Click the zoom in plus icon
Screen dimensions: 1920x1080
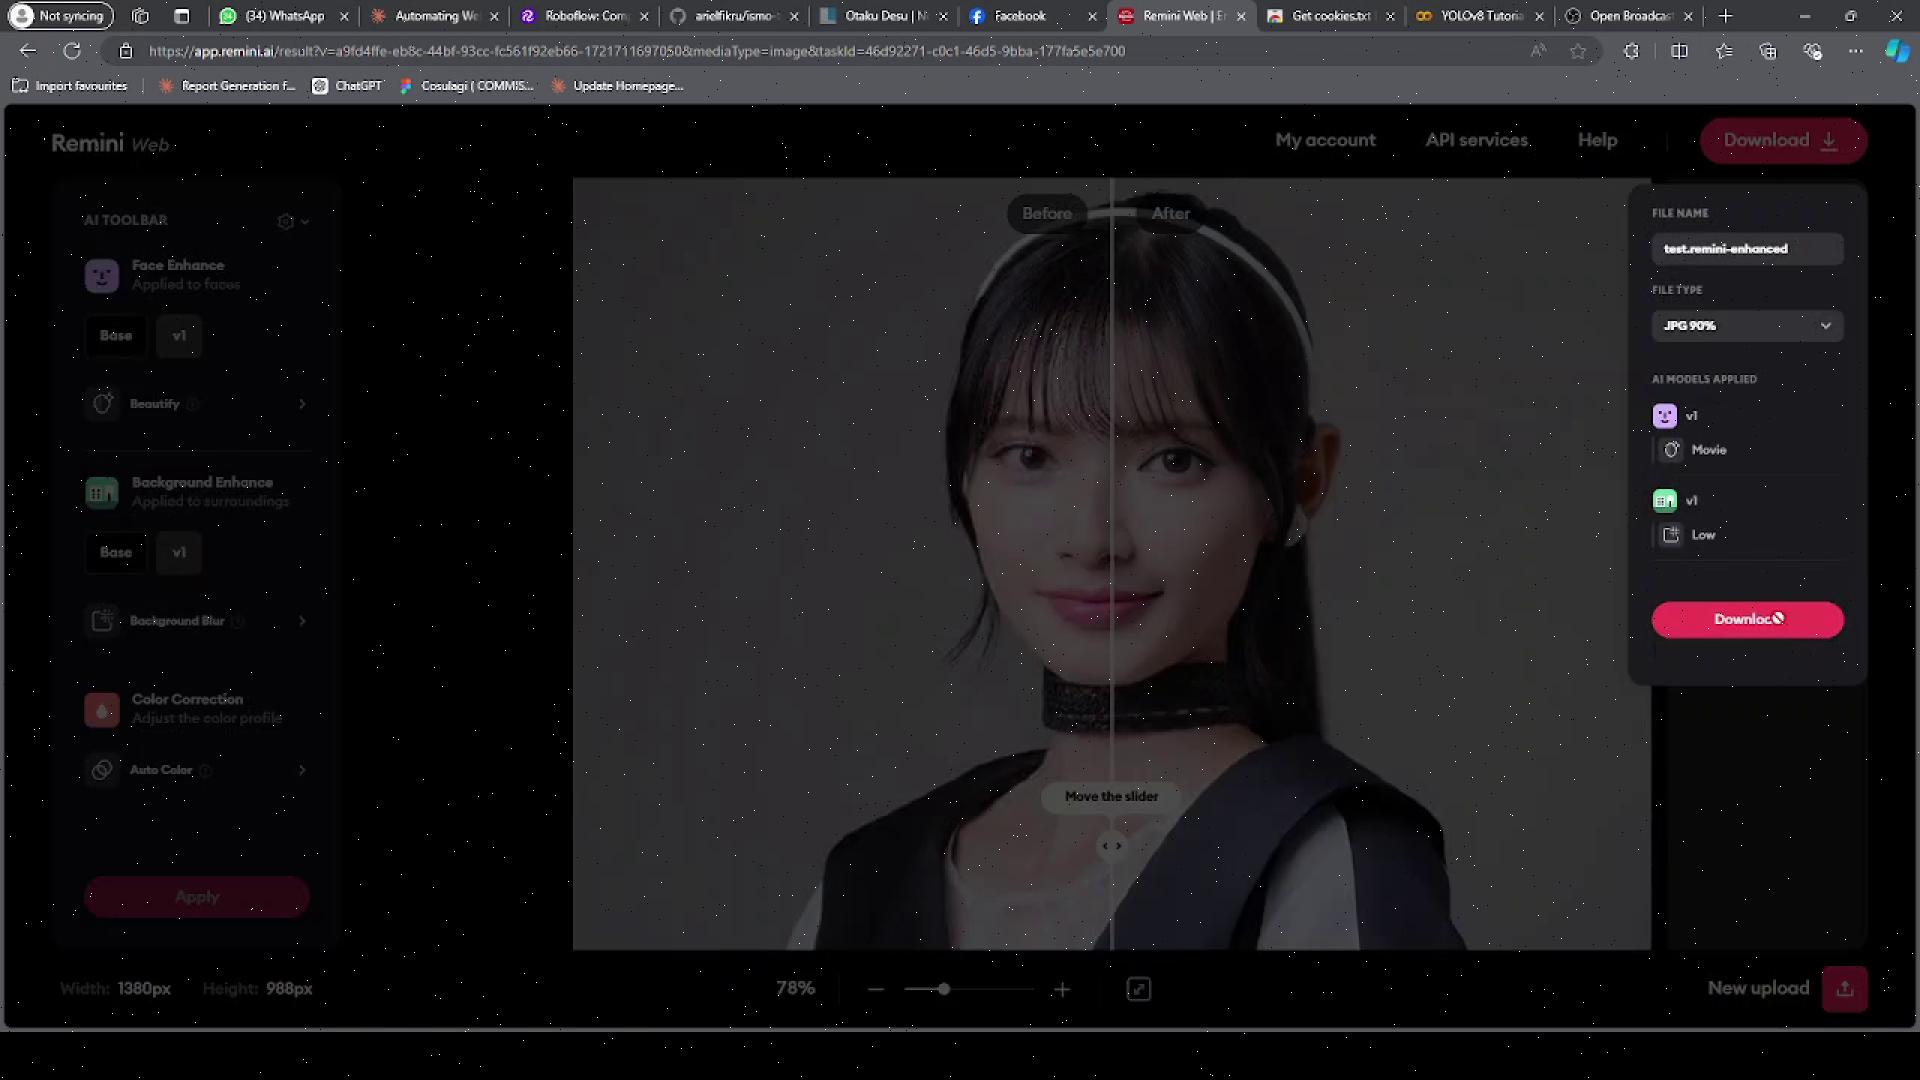pyautogui.click(x=1062, y=989)
